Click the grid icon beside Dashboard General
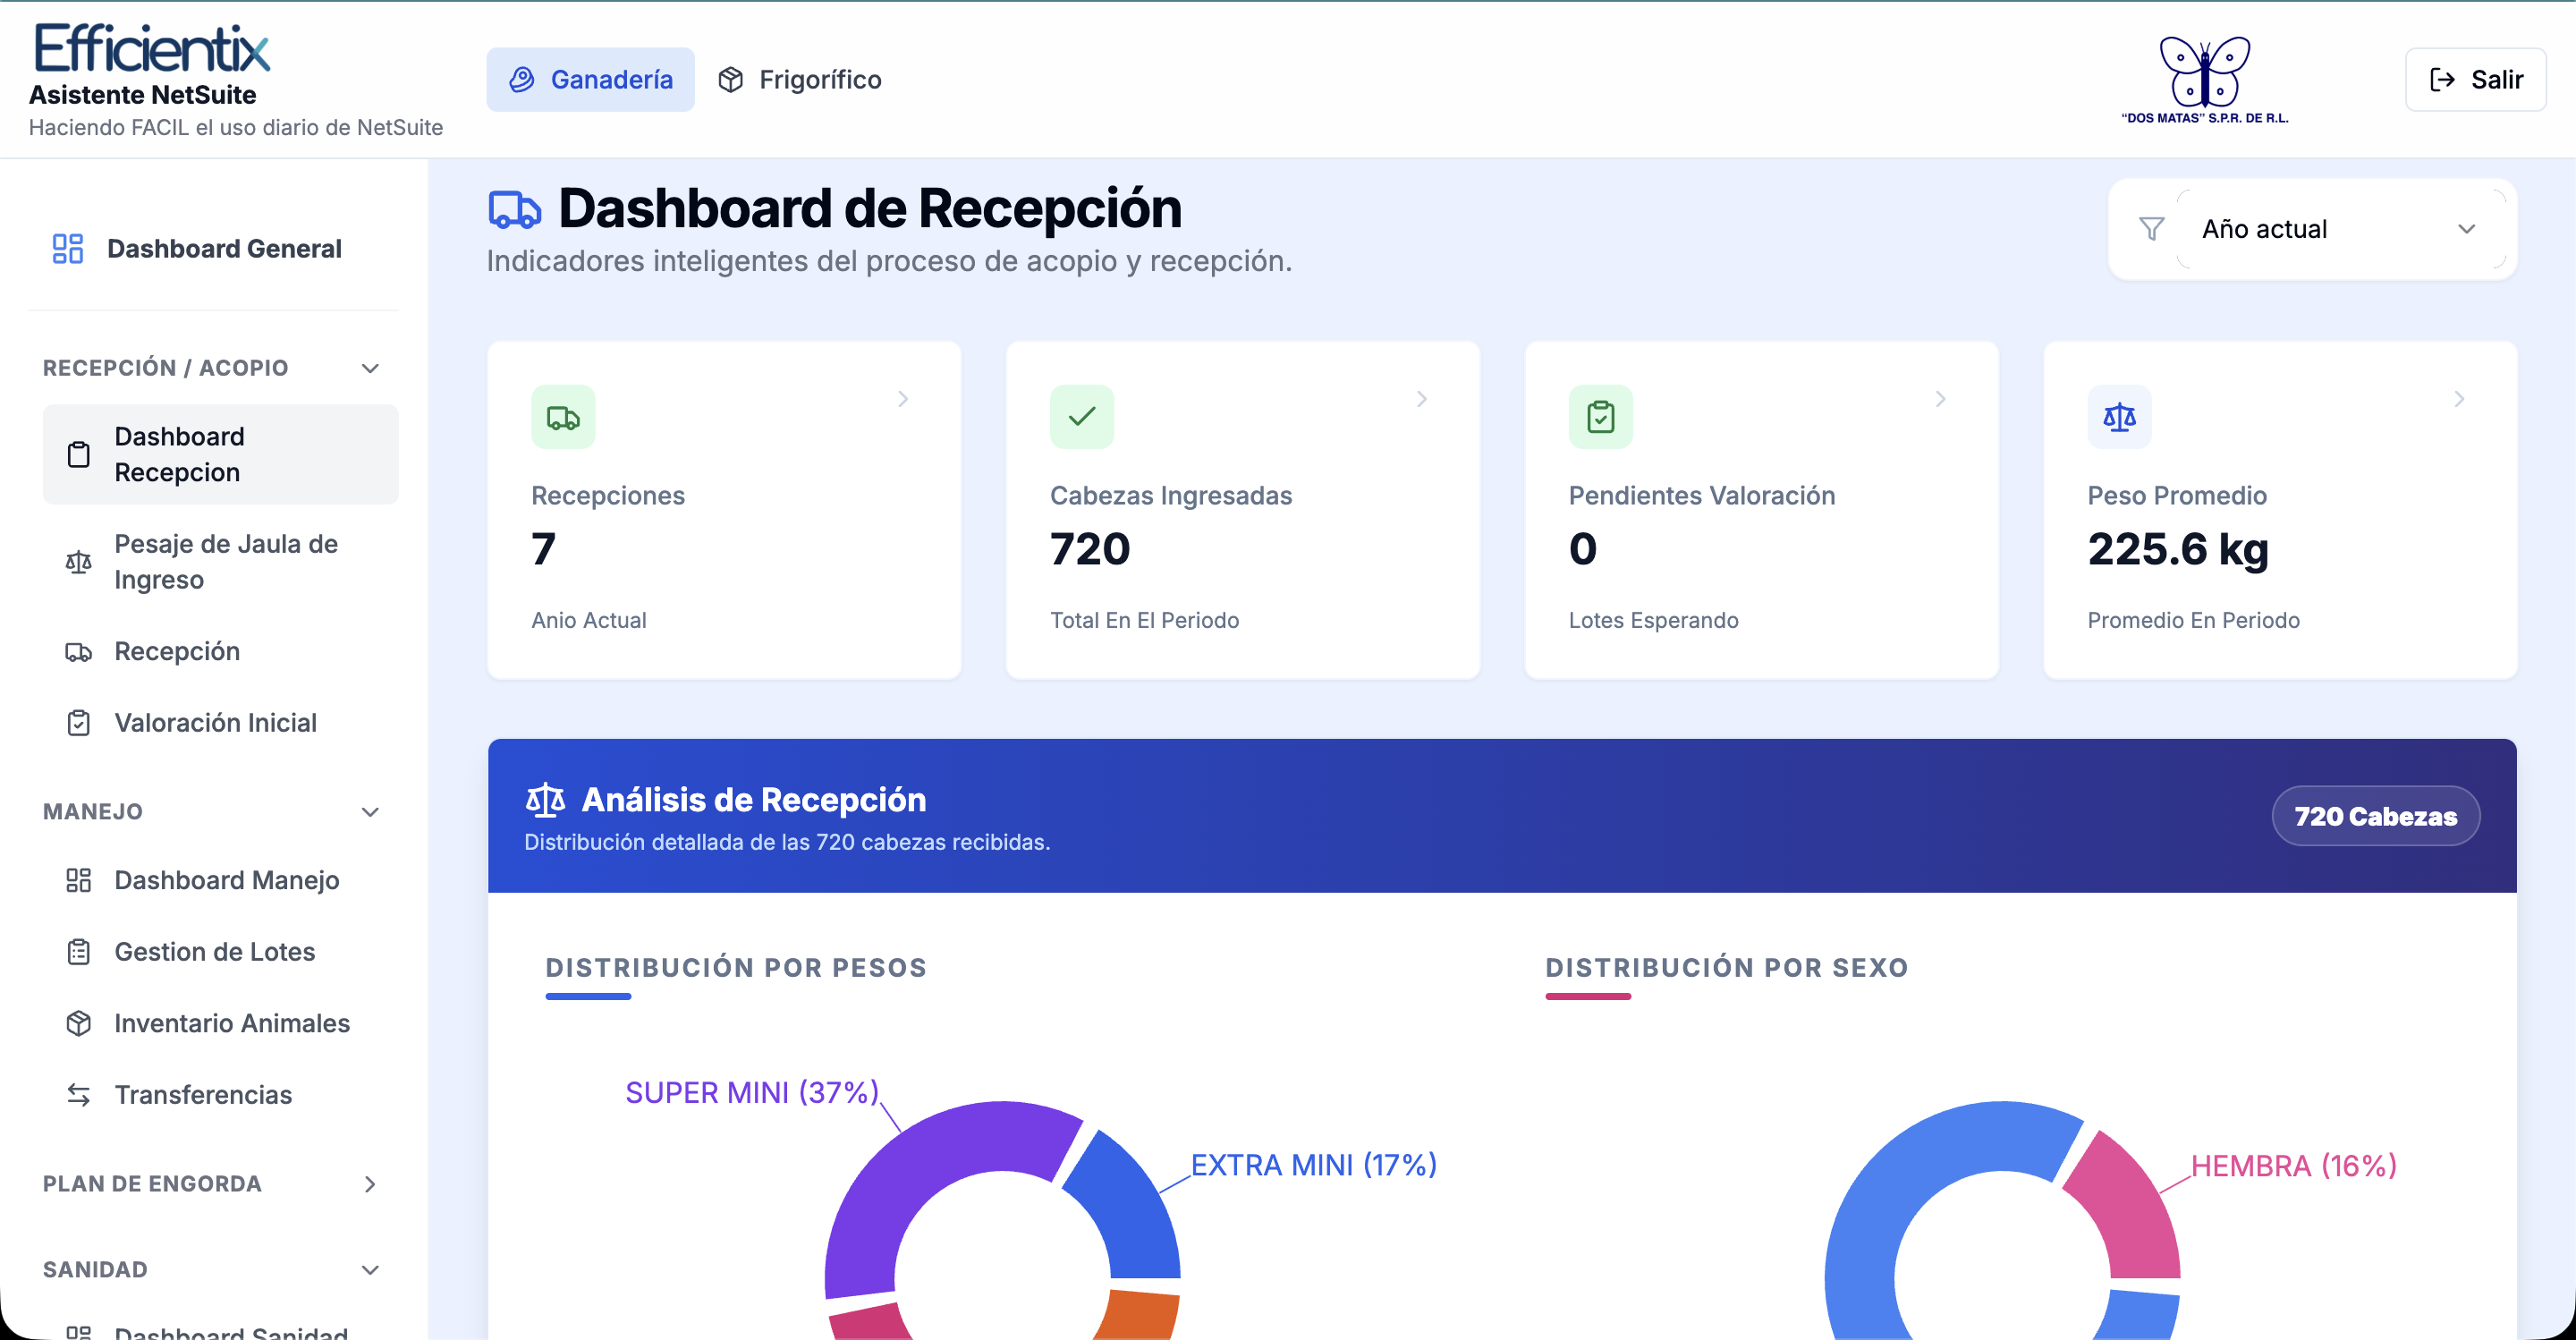The image size is (2576, 1340). coord(67,249)
